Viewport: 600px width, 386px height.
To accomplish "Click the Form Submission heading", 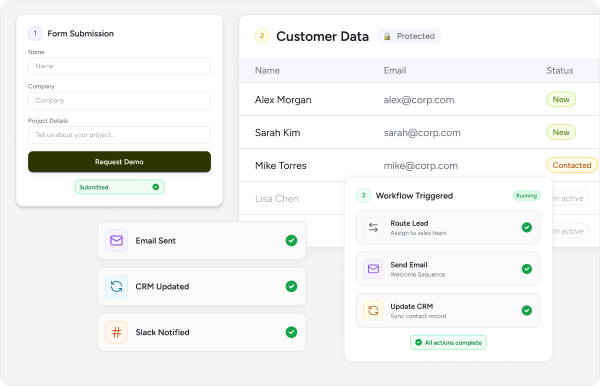I will (80, 34).
